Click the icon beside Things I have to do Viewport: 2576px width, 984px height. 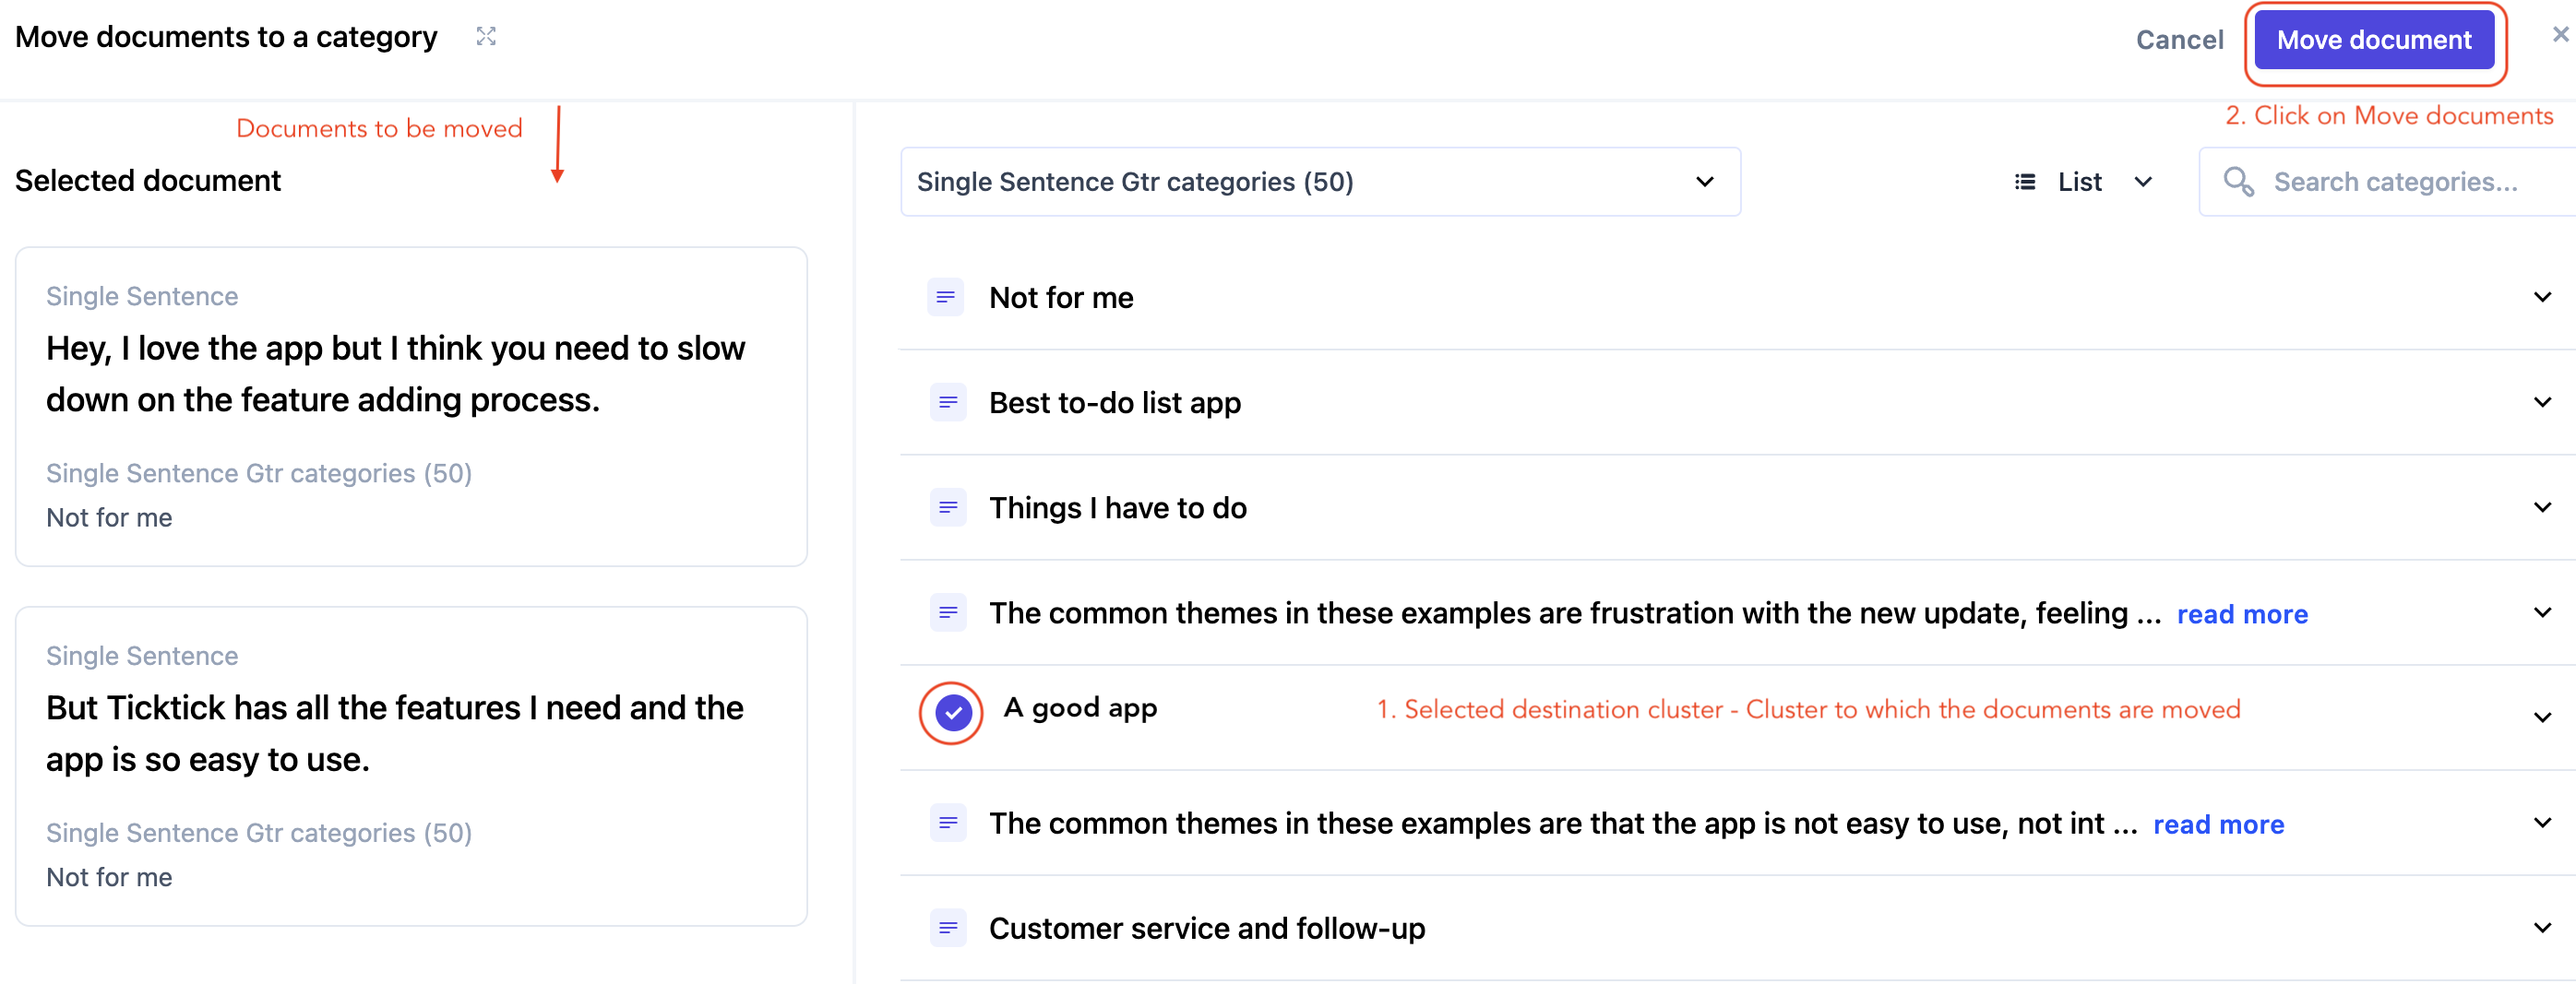tap(946, 507)
